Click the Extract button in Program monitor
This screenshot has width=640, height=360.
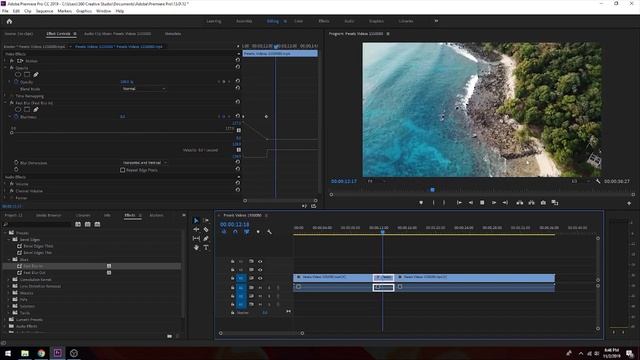[531, 202]
